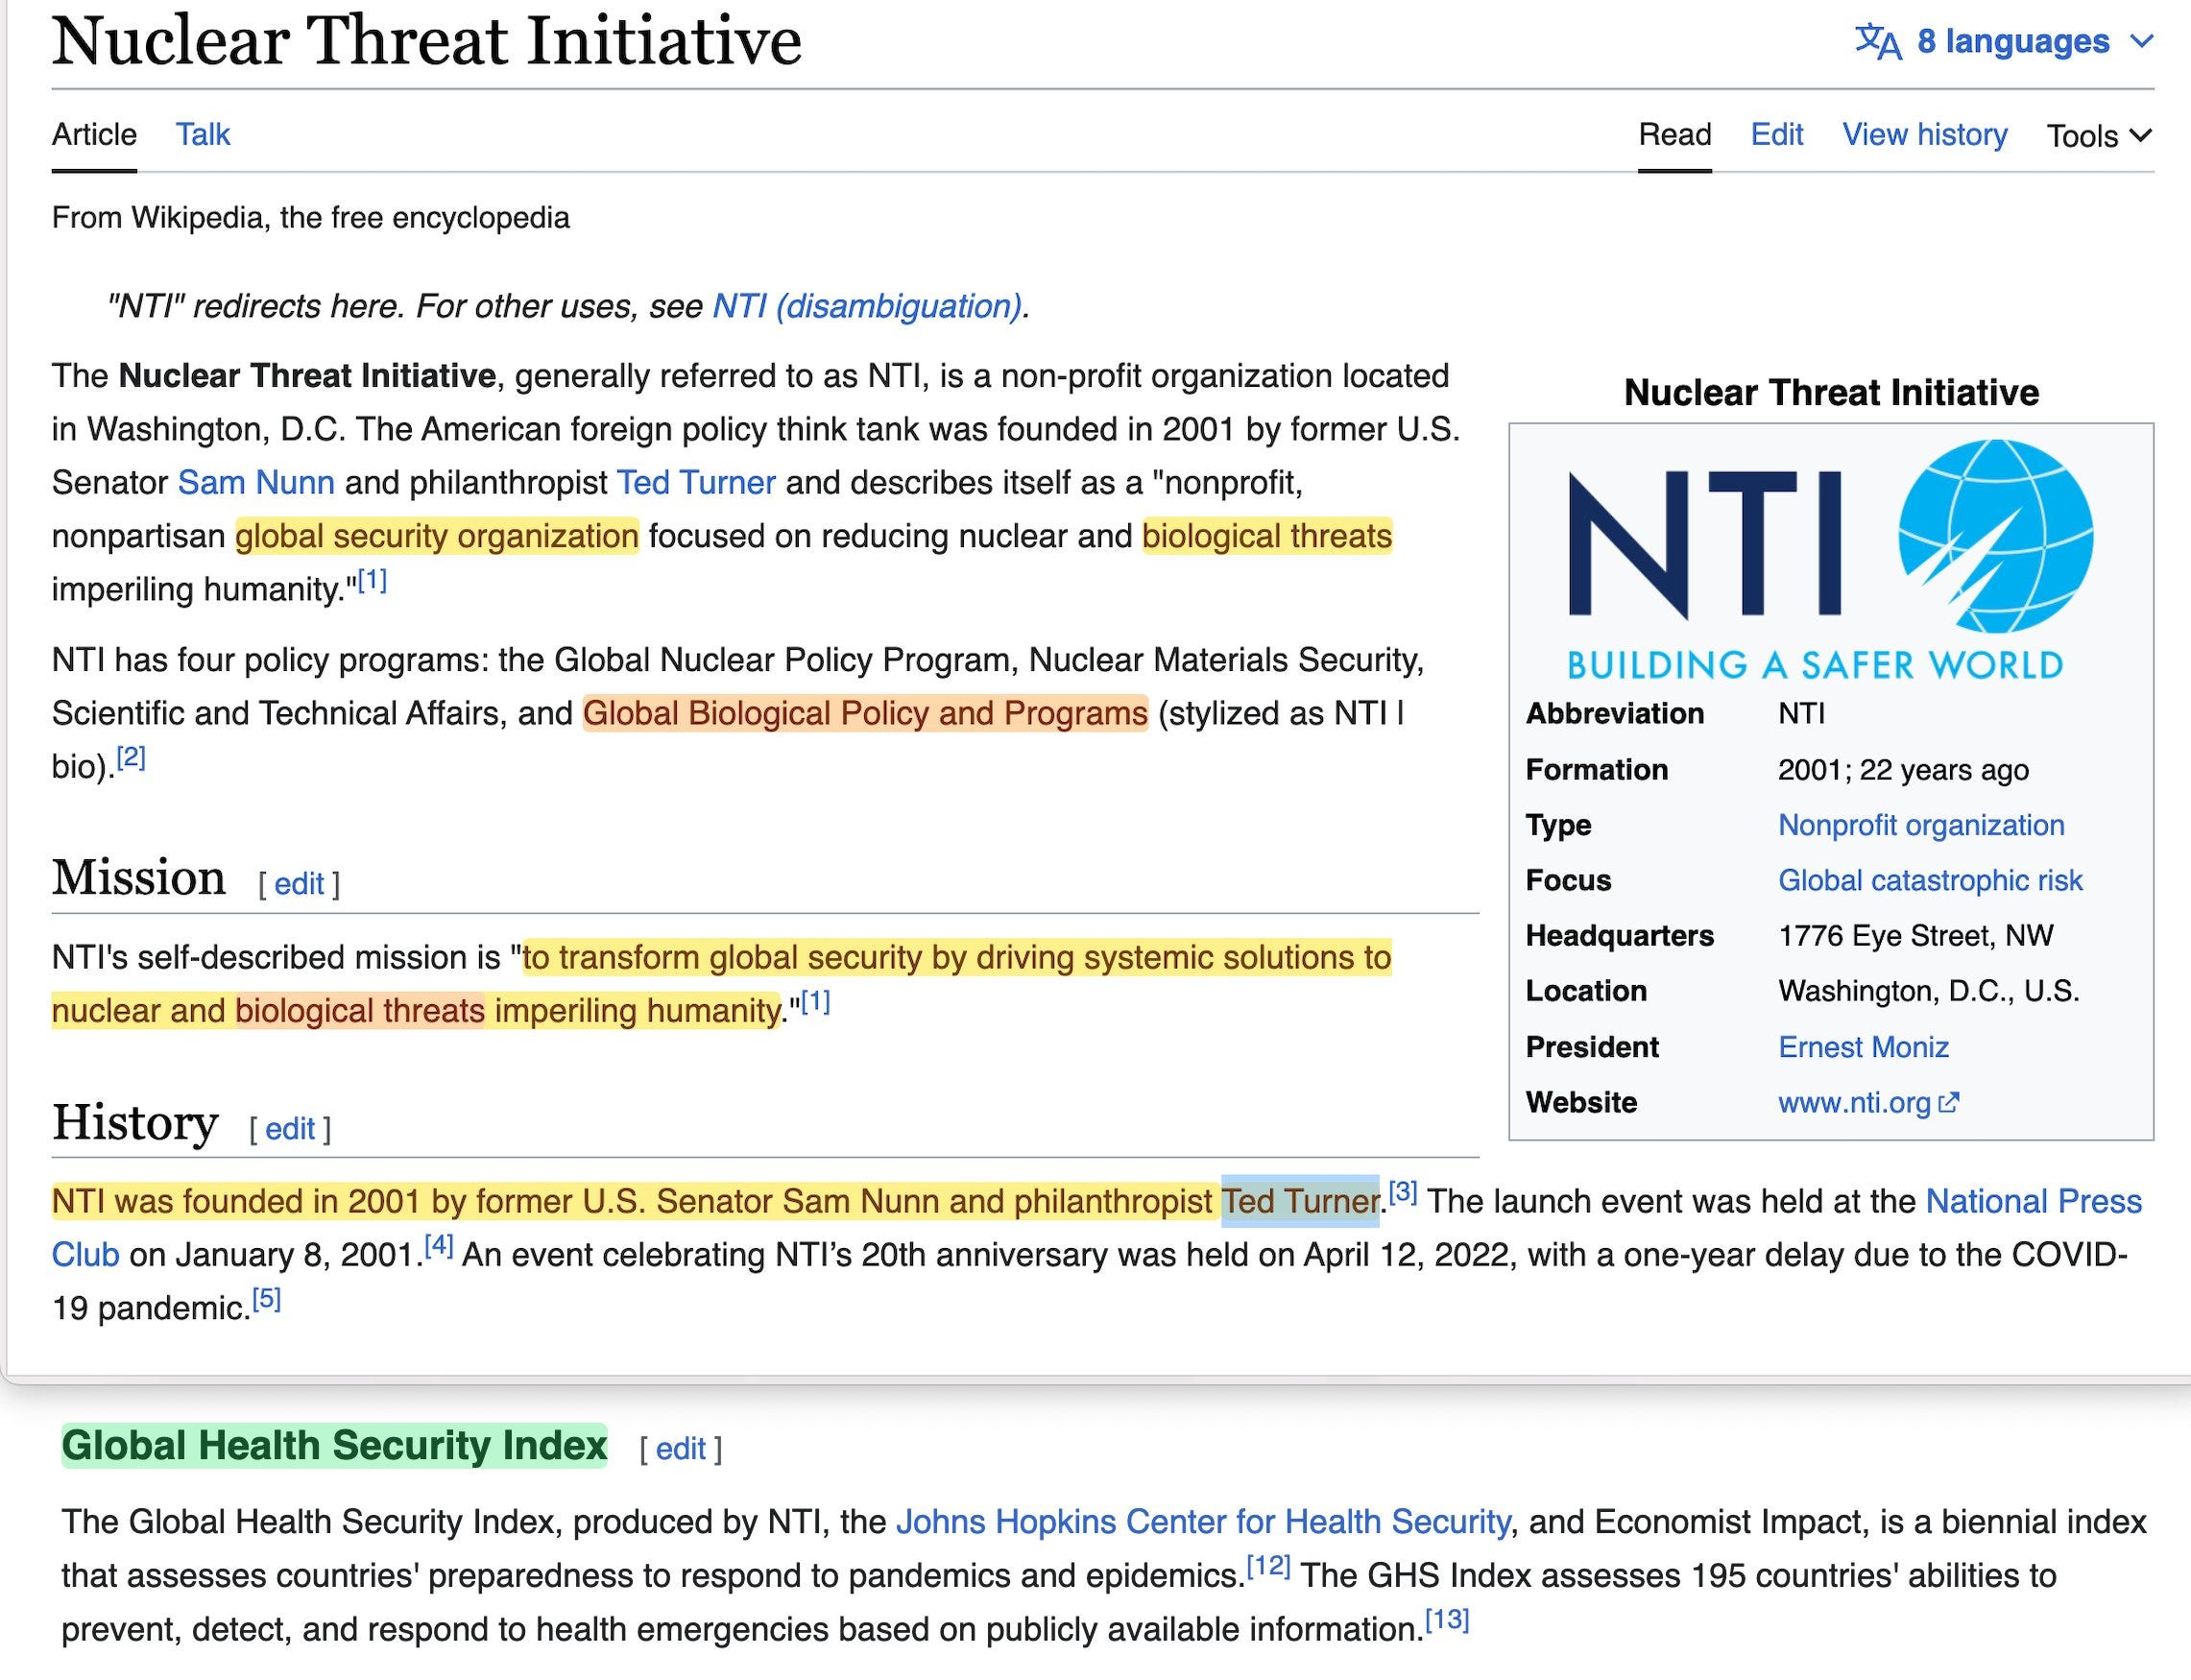Click the highlighted 'Global Biological Policy and Programs' text

pos(865,714)
